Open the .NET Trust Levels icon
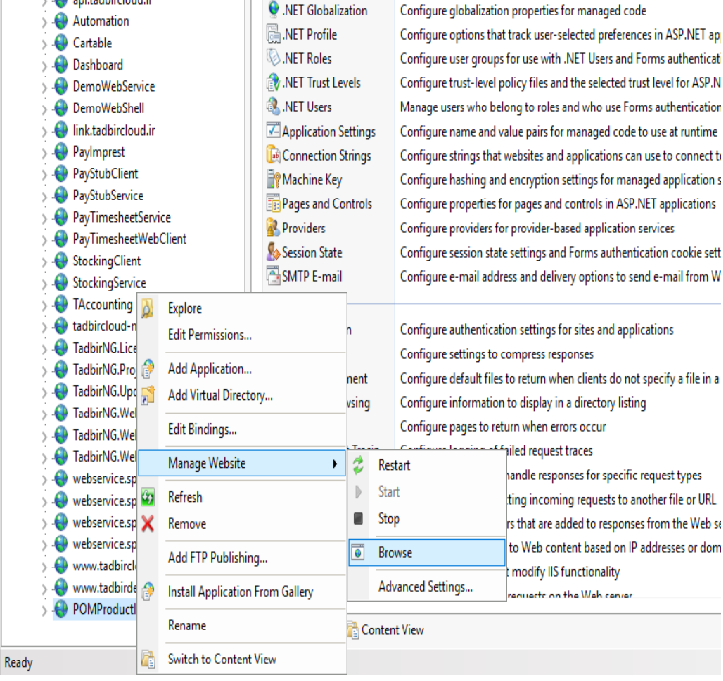This screenshot has width=723, height=681. tap(274, 83)
